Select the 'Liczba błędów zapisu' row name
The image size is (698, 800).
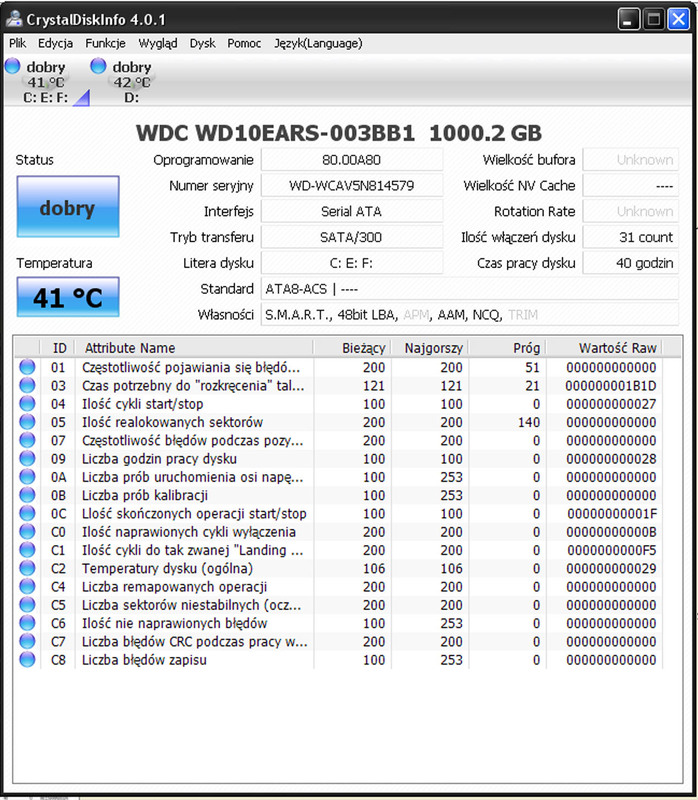pos(144,660)
